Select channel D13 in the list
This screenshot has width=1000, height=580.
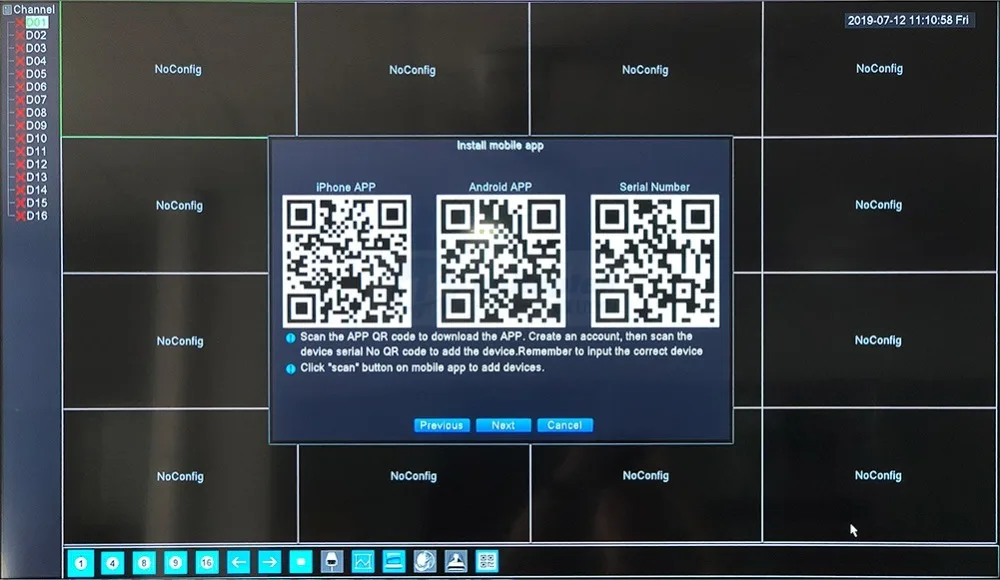(36, 177)
